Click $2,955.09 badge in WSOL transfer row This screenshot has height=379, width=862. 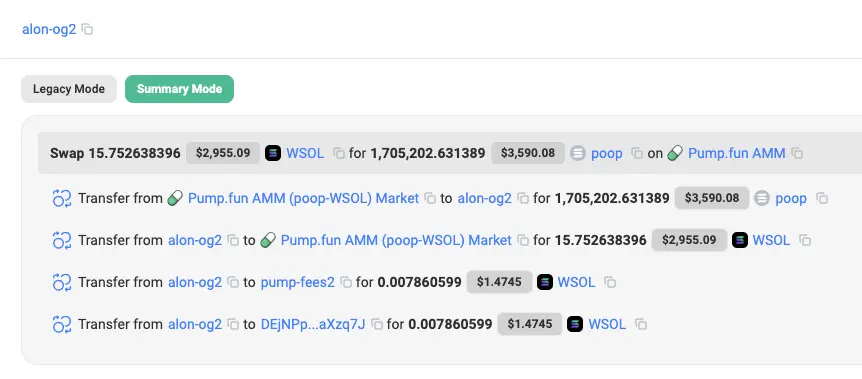tap(689, 240)
